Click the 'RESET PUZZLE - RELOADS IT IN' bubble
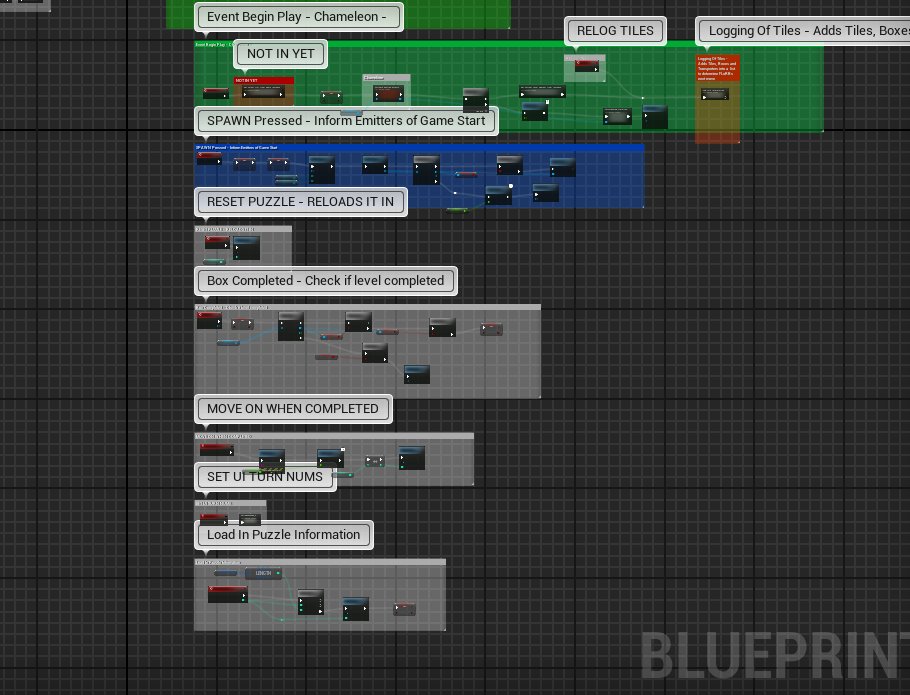The height and width of the screenshot is (695, 910). [301, 202]
